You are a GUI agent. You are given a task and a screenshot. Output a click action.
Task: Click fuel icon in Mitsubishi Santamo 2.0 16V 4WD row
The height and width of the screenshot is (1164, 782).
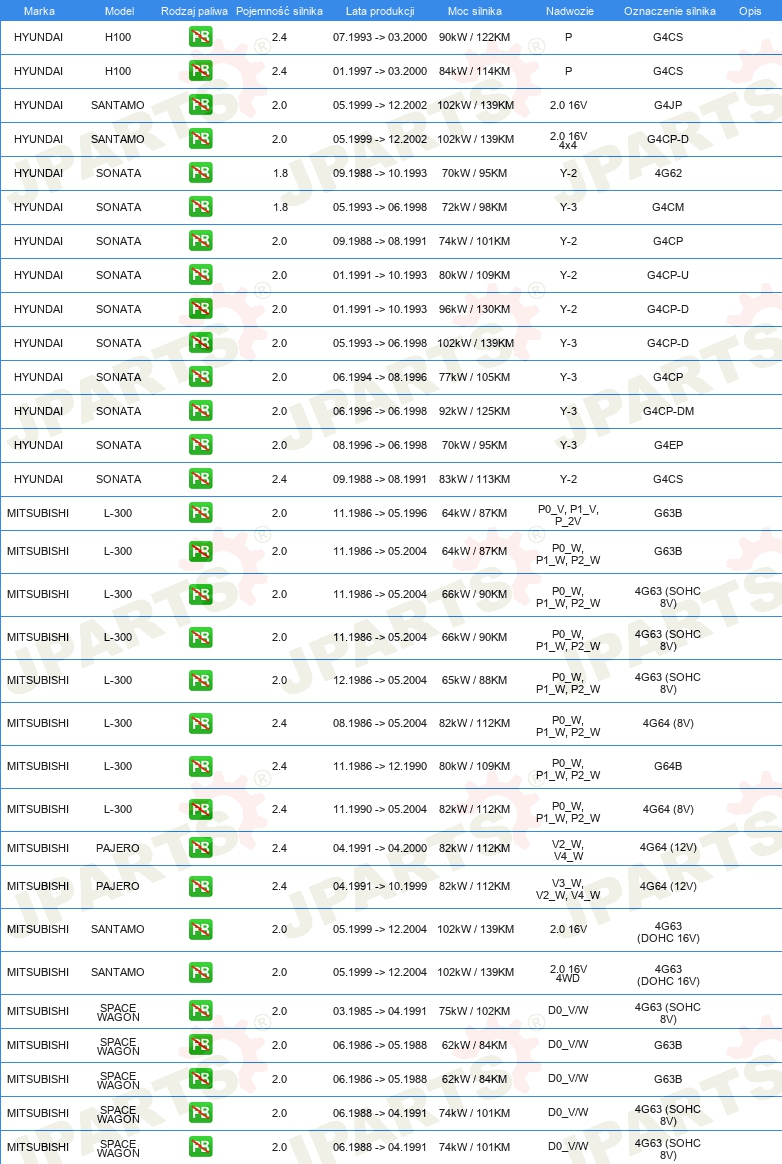pyautogui.click(x=201, y=972)
